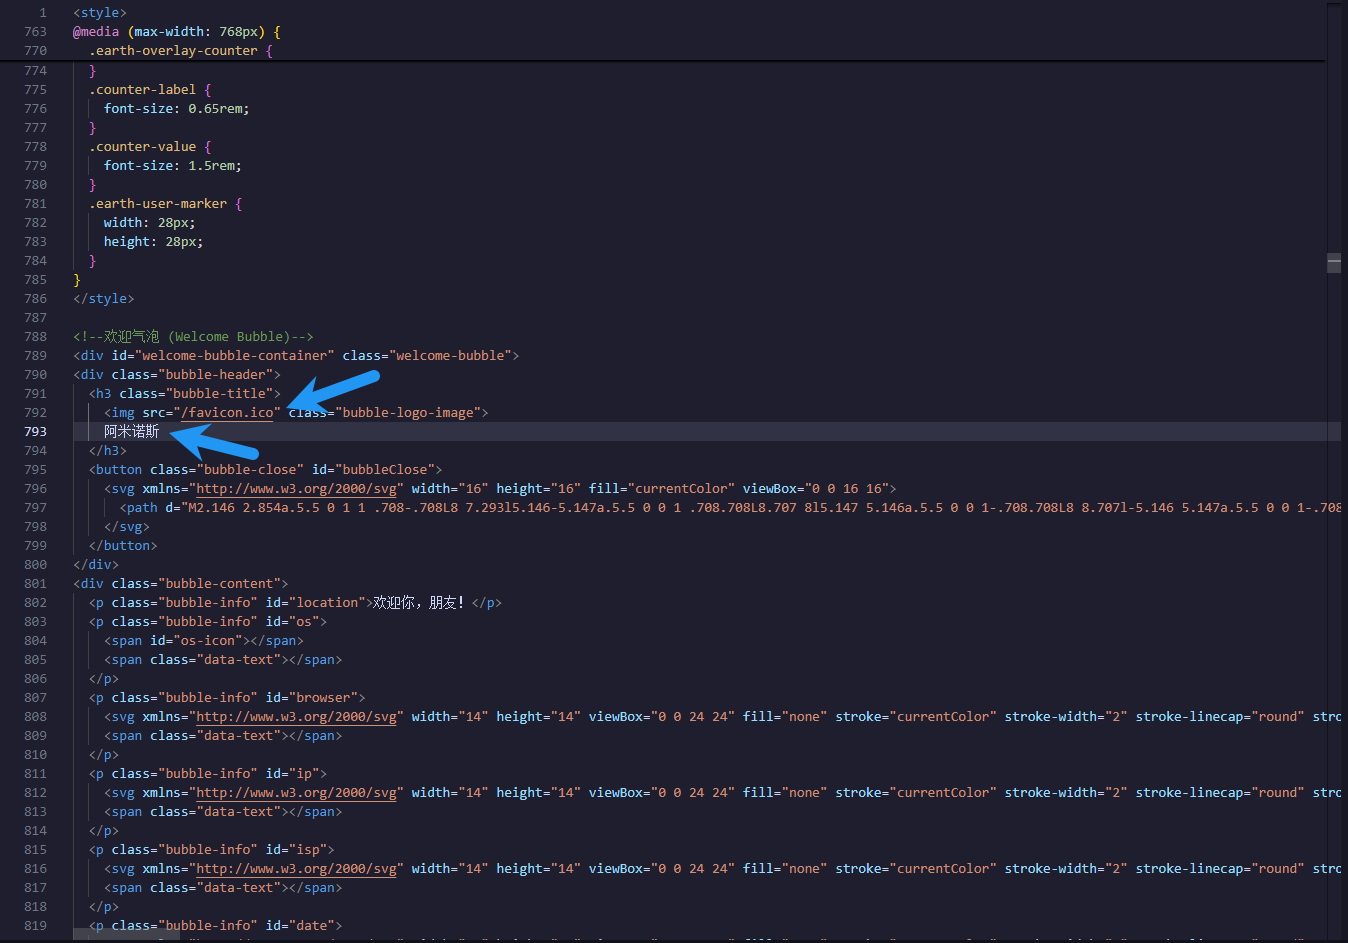This screenshot has width=1348, height=943.
Task: Open the w3.org SVG link on line 808
Action: (296, 717)
